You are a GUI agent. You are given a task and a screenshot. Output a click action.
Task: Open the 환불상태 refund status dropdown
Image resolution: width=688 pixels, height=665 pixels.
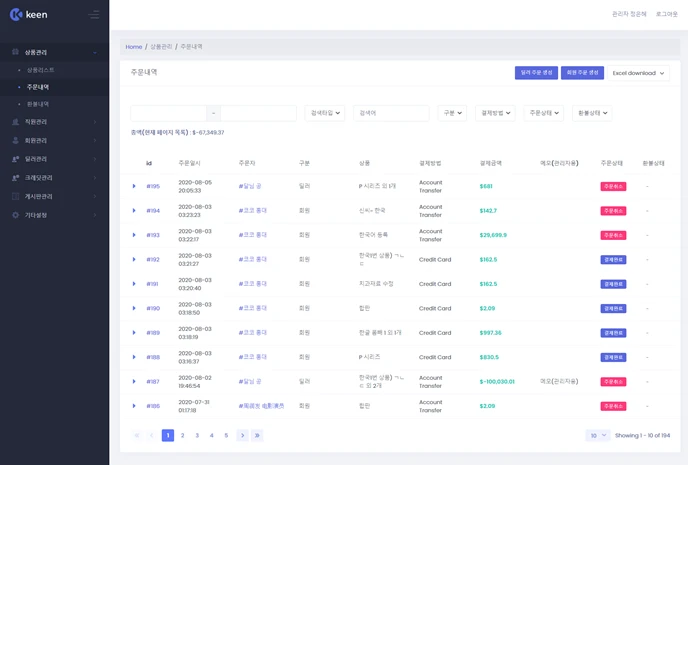coord(592,113)
